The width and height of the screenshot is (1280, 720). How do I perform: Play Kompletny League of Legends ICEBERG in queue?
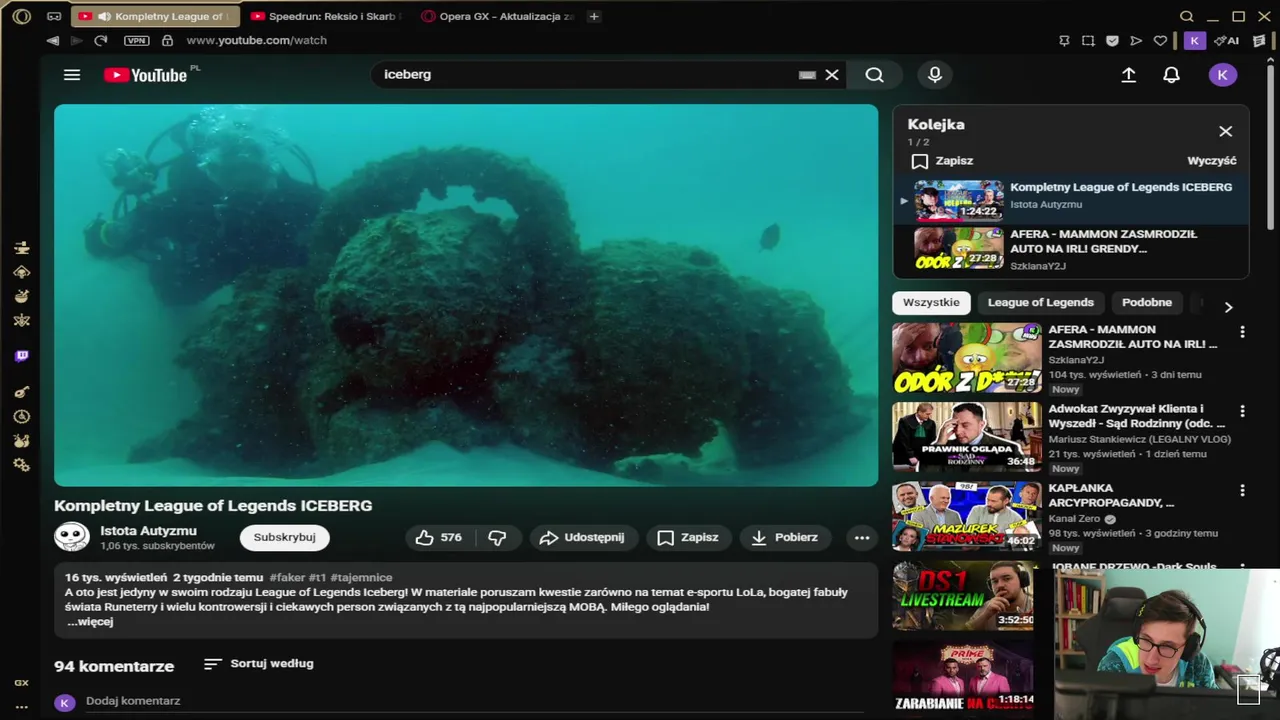(1071, 201)
